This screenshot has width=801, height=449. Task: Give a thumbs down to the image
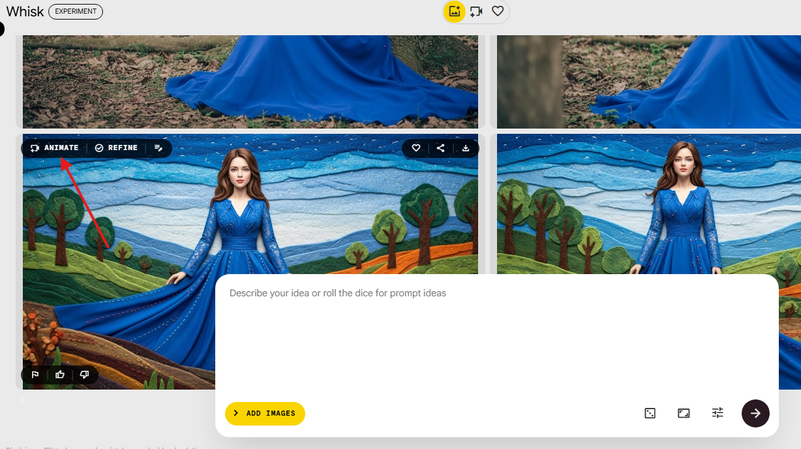click(x=84, y=375)
